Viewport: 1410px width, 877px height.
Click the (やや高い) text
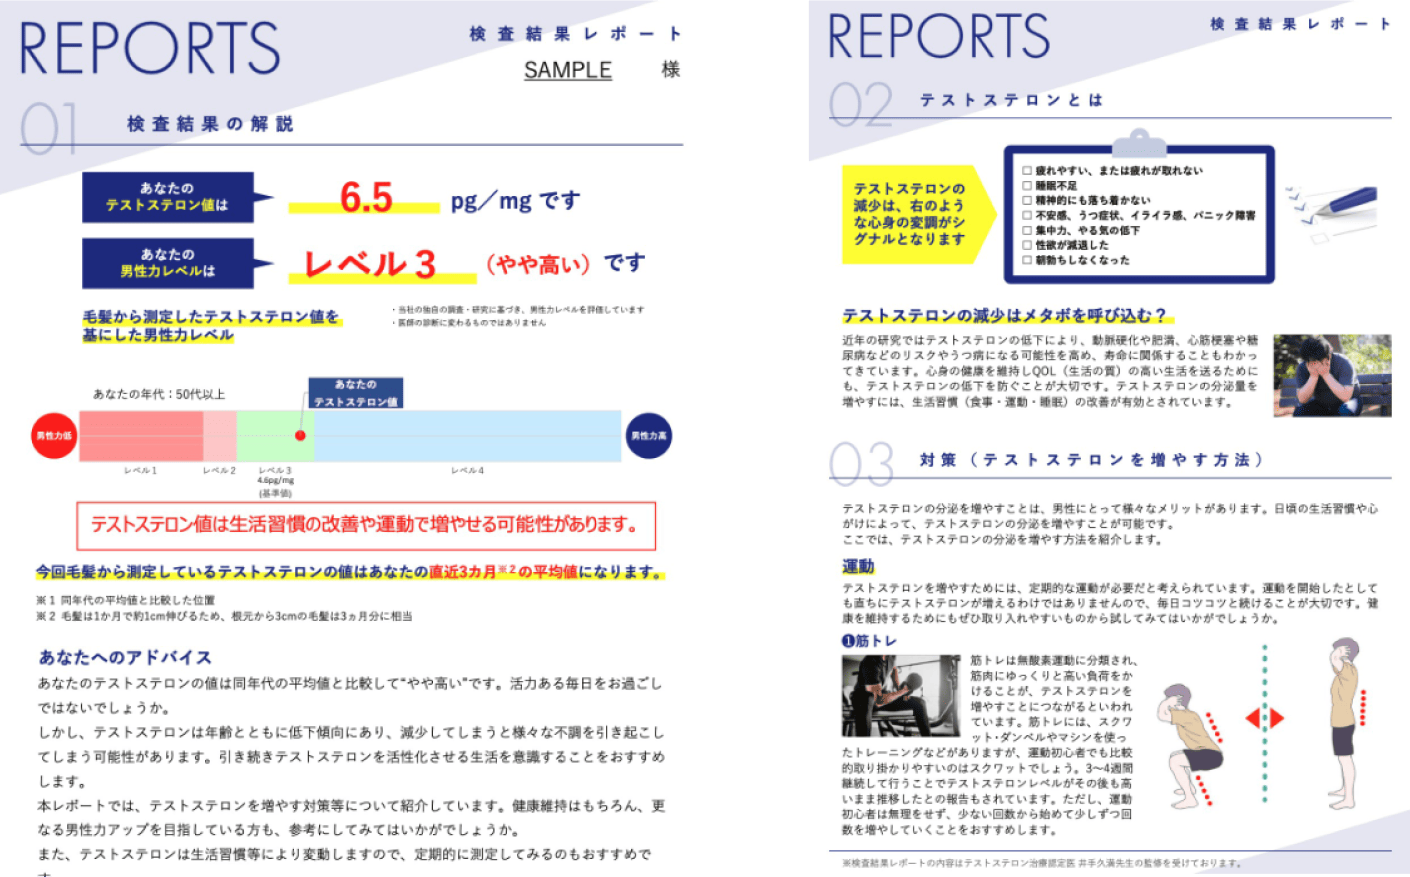(x=538, y=264)
